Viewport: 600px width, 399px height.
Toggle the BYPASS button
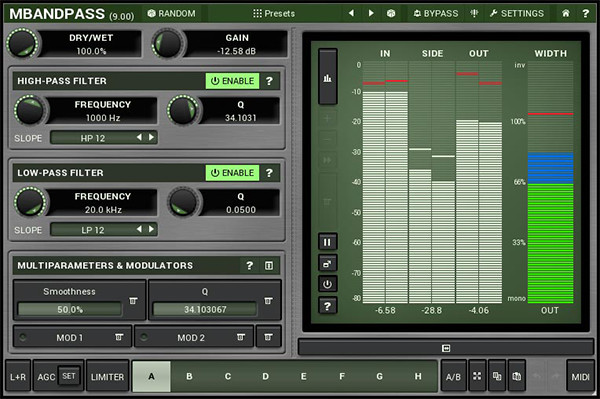[435, 13]
